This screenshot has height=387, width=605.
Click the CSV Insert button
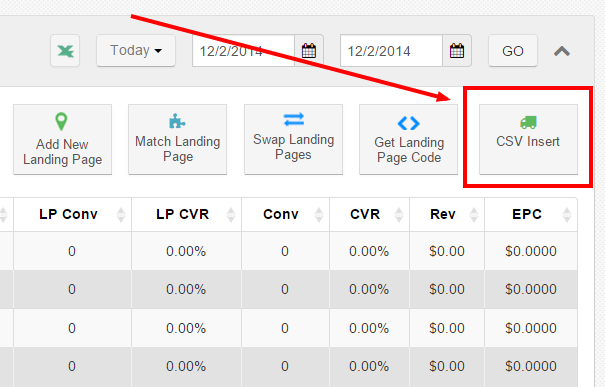coord(528,139)
